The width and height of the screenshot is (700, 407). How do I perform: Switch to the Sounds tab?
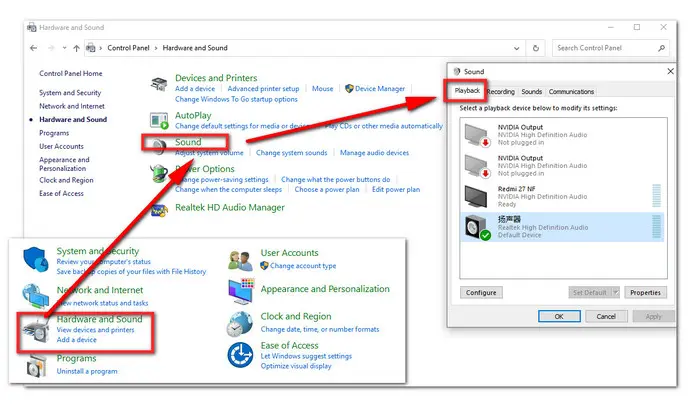pyautogui.click(x=531, y=91)
